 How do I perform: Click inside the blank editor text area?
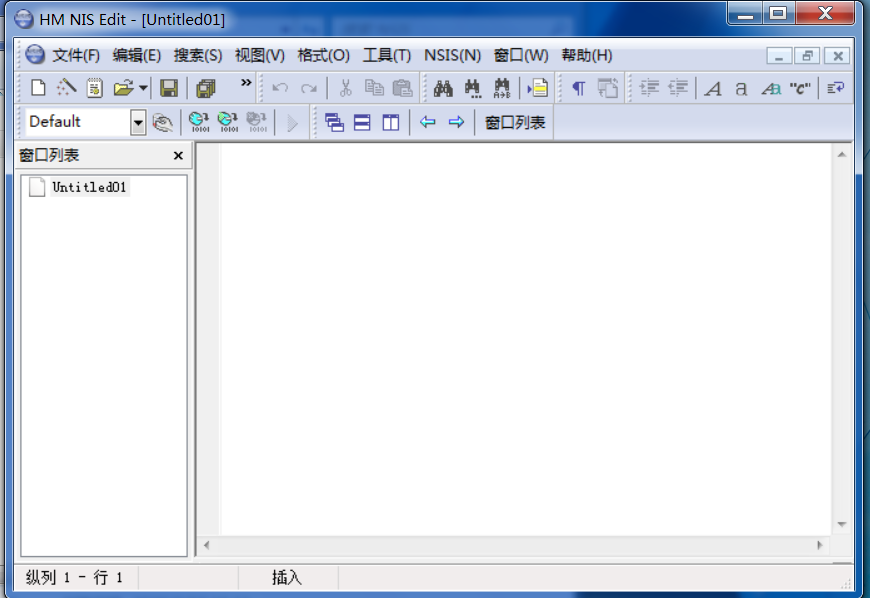pos(525,338)
